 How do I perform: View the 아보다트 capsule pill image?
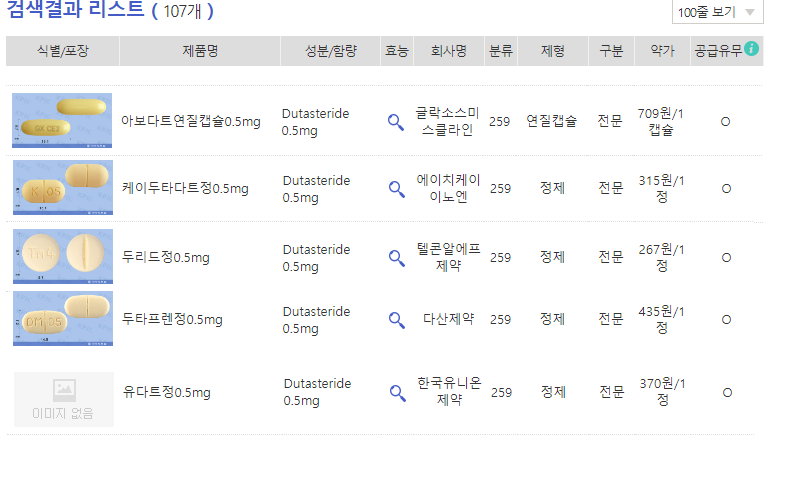coord(62,120)
